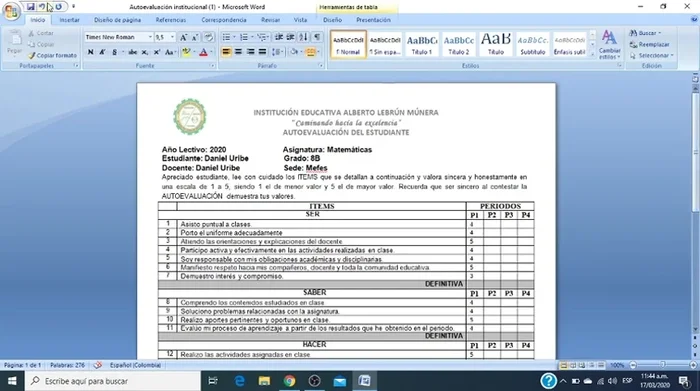This screenshot has width=700, height=391.
Task: Open Correspondencia tab
Action: pyautogui.click(x=224, y=20)
